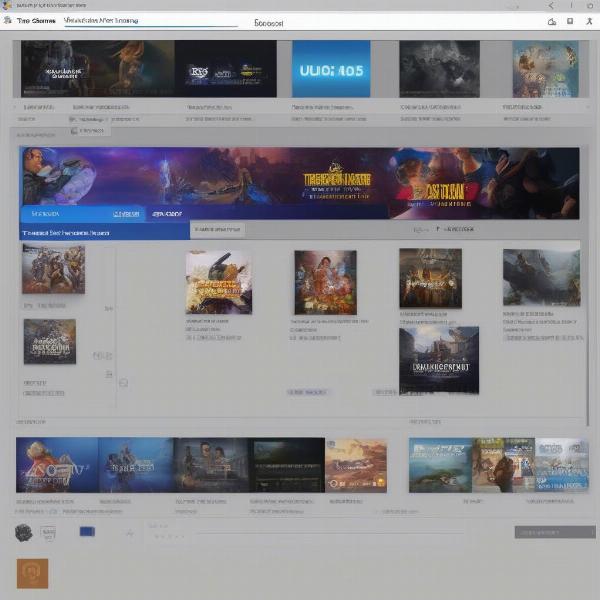Viewport: 600px width, 600px height.
Task: Open the dark brown game cover with glowing fire lights
Action: pyautogui.click(x=430, y=278)
